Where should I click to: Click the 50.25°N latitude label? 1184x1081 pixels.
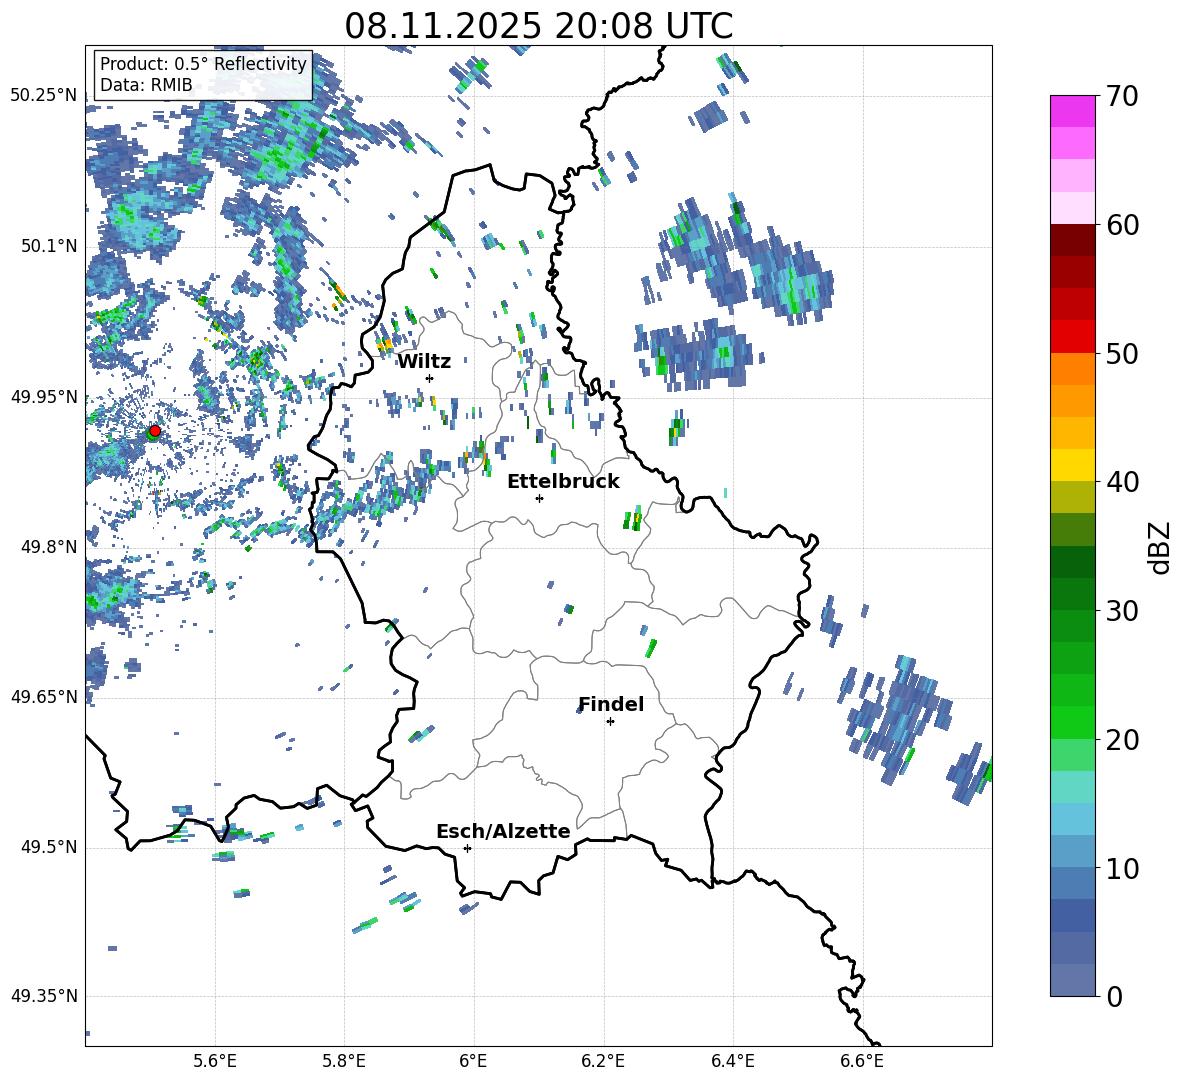coord(44,96)
